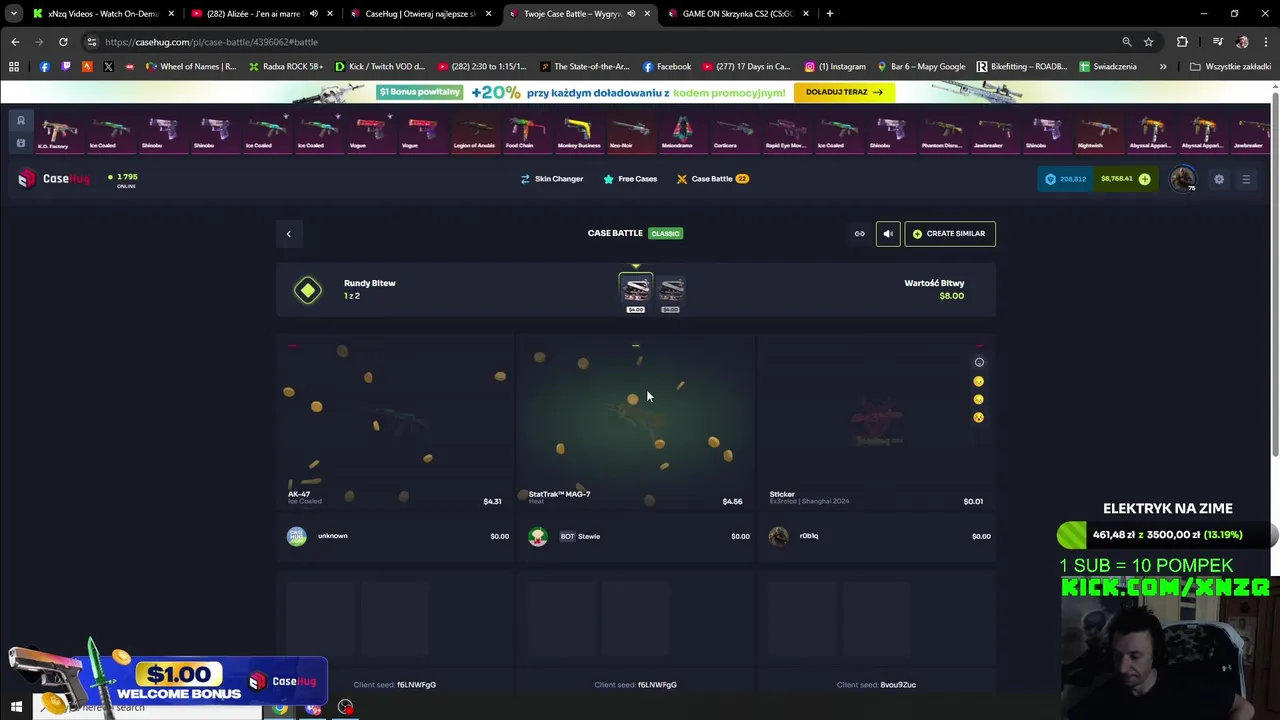This screenshot has width=1280, height=720.
Task: Open the Skin Changer page
Action: pyautogui.click(x=552, y=179)
